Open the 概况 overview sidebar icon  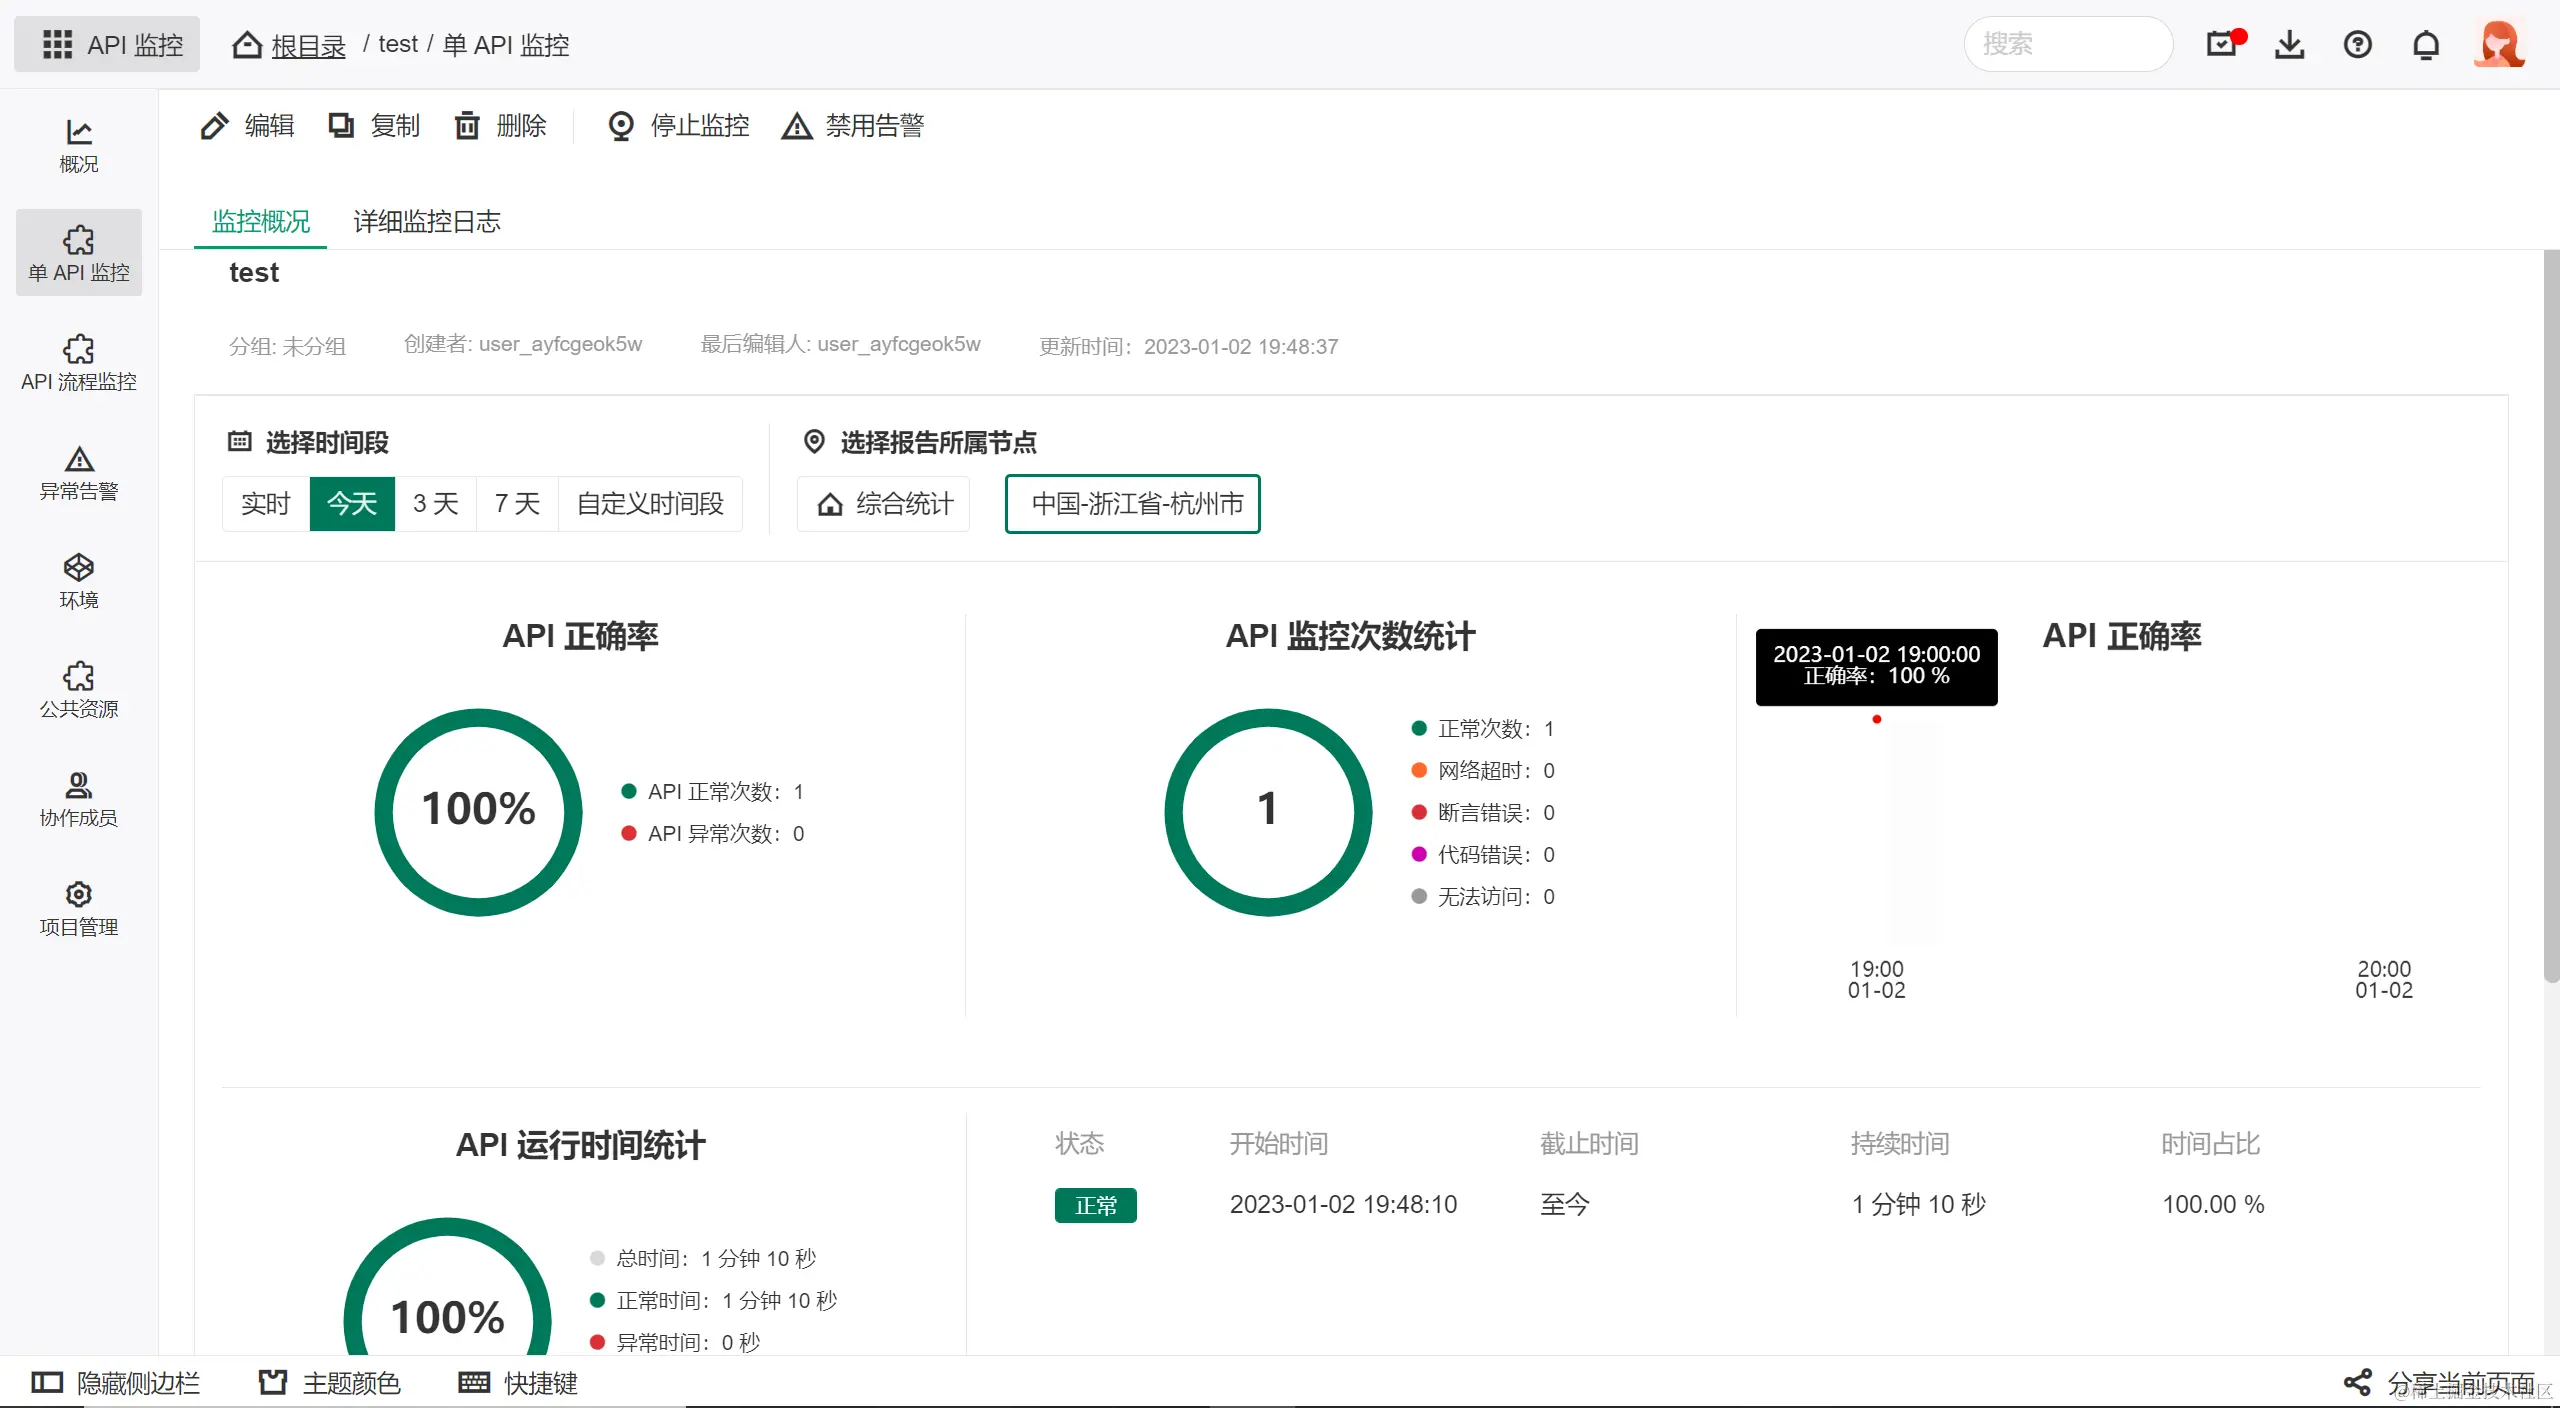coord(78,145)
